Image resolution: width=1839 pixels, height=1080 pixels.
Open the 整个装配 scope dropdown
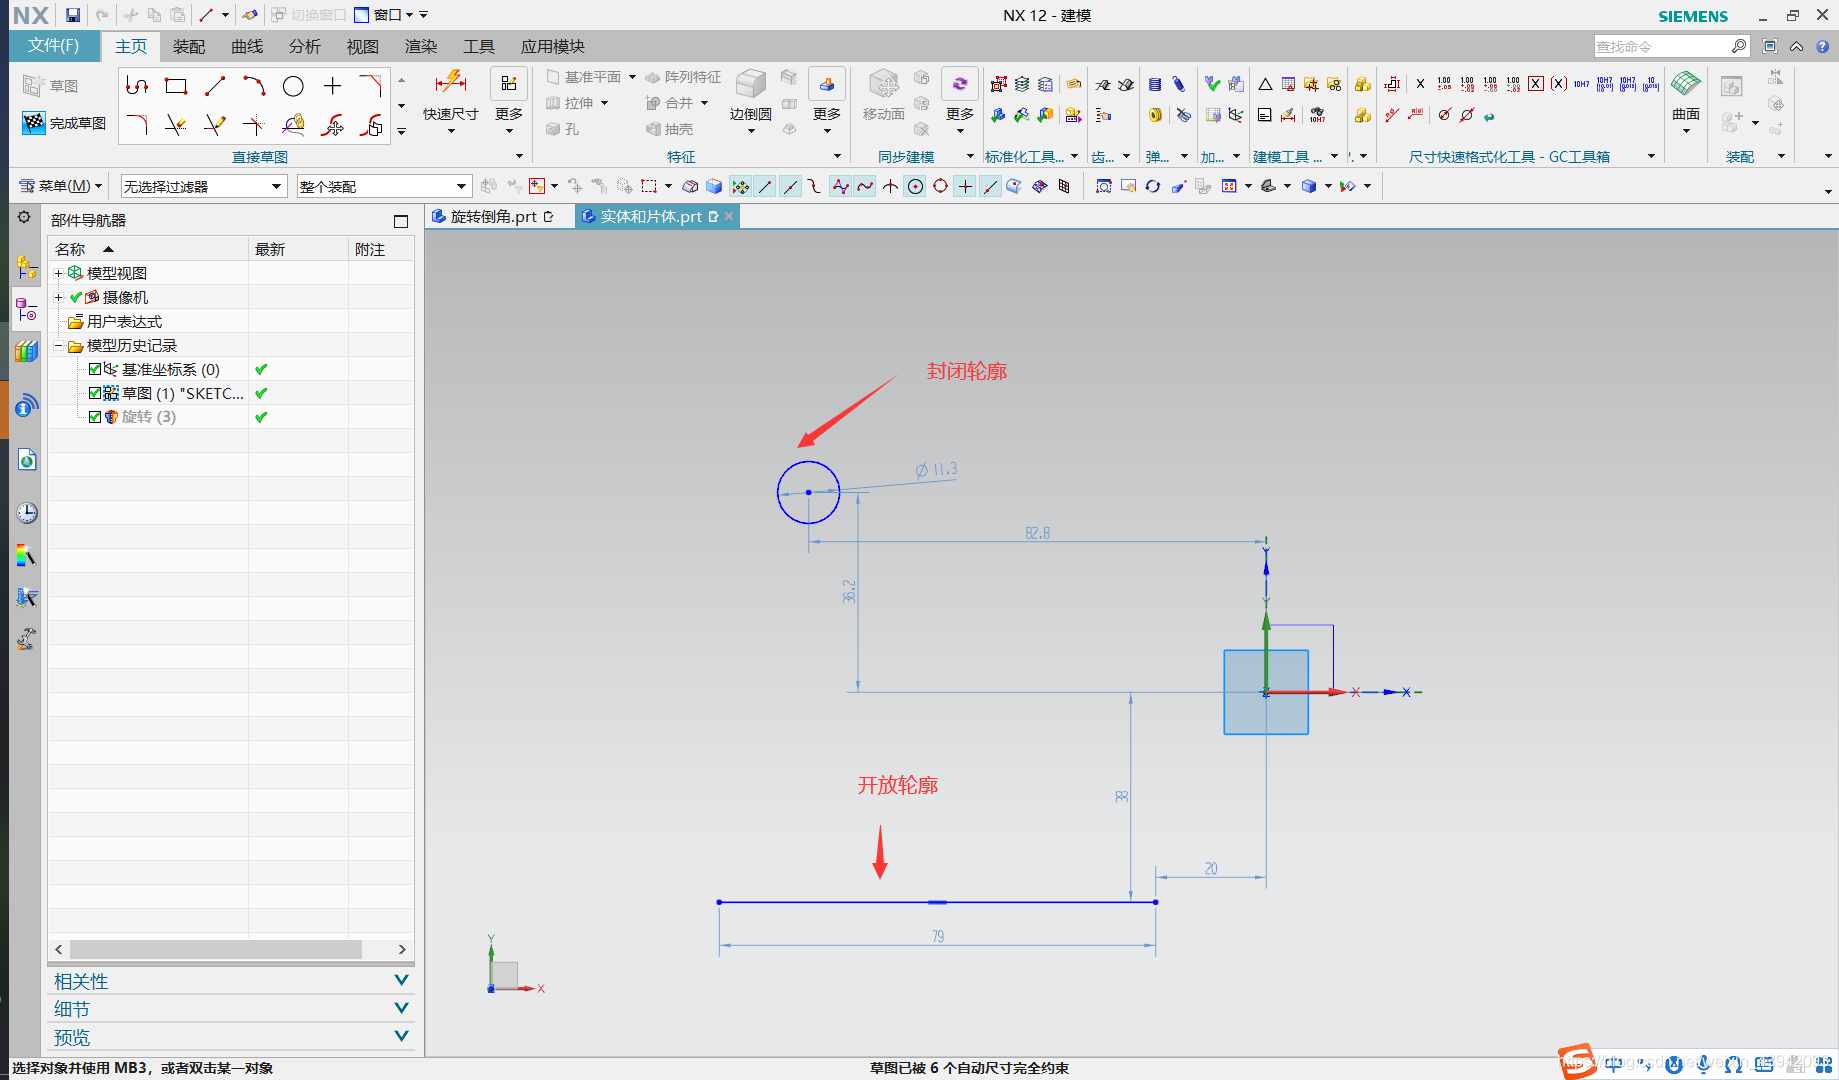pyautogui.click(x=384, y=186)
